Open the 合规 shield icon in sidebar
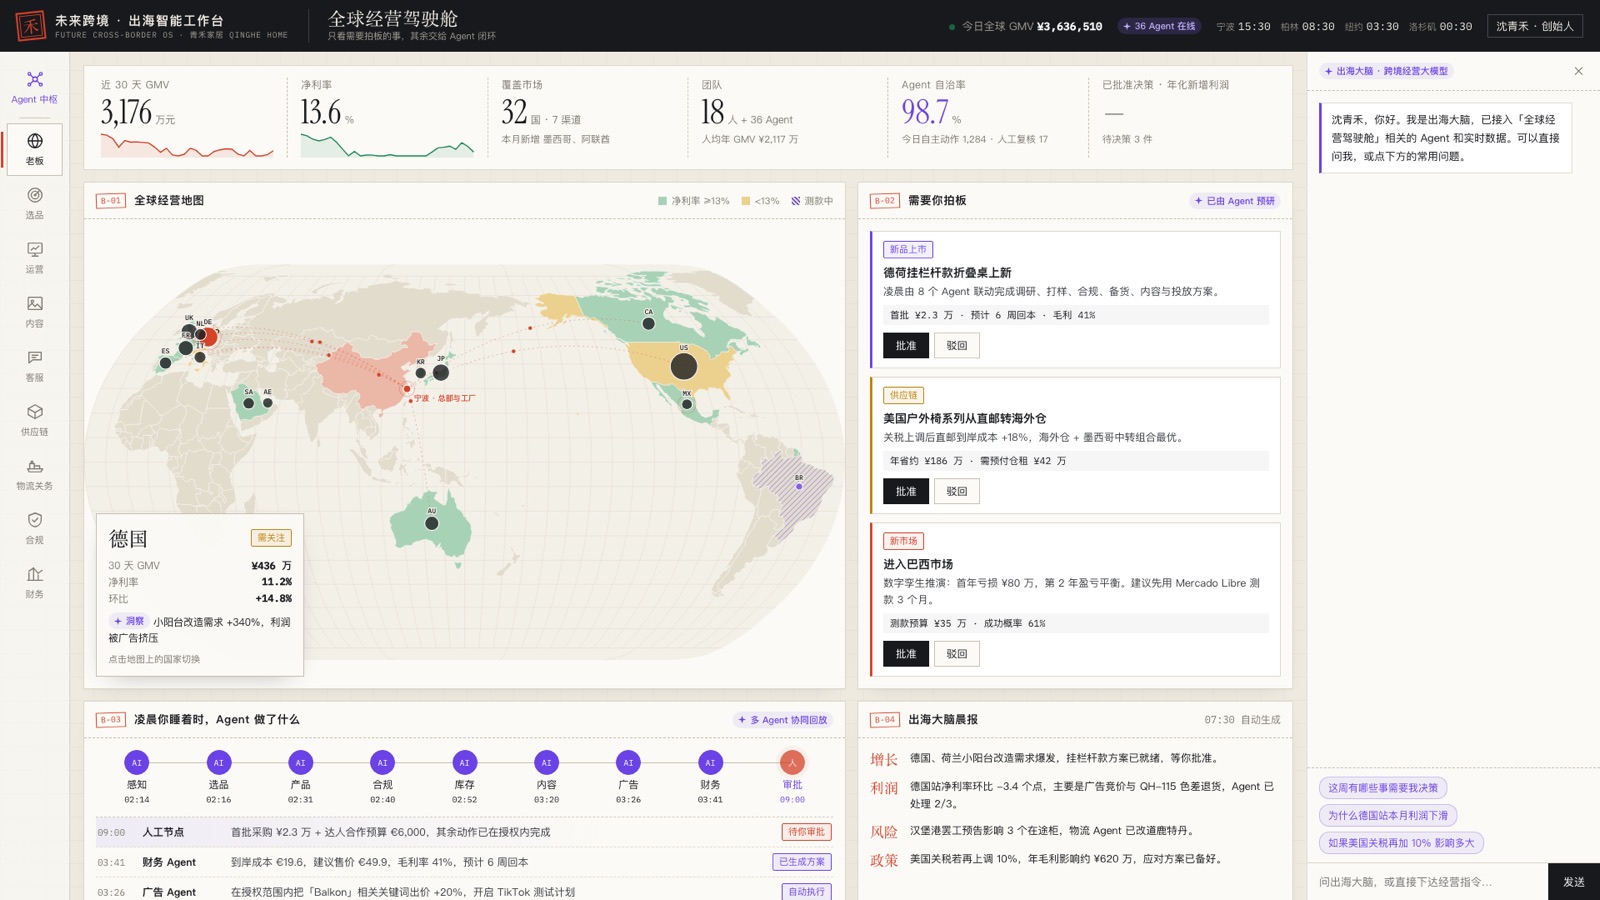The height and width of the screenshot is (900, 1600). point(34,527)
